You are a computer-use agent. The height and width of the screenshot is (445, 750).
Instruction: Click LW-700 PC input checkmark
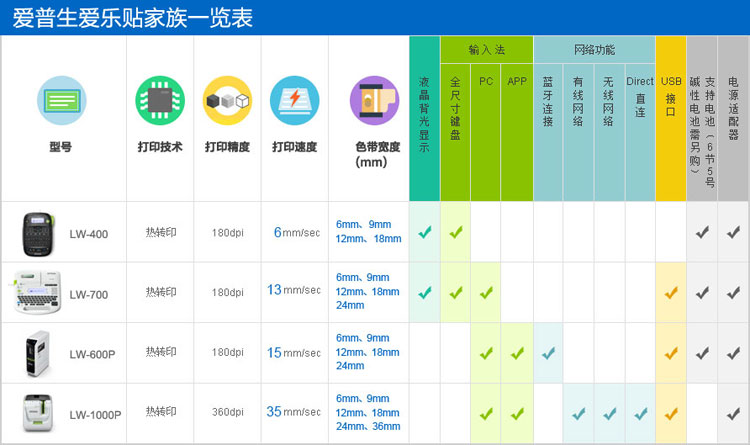coord(486,292)
